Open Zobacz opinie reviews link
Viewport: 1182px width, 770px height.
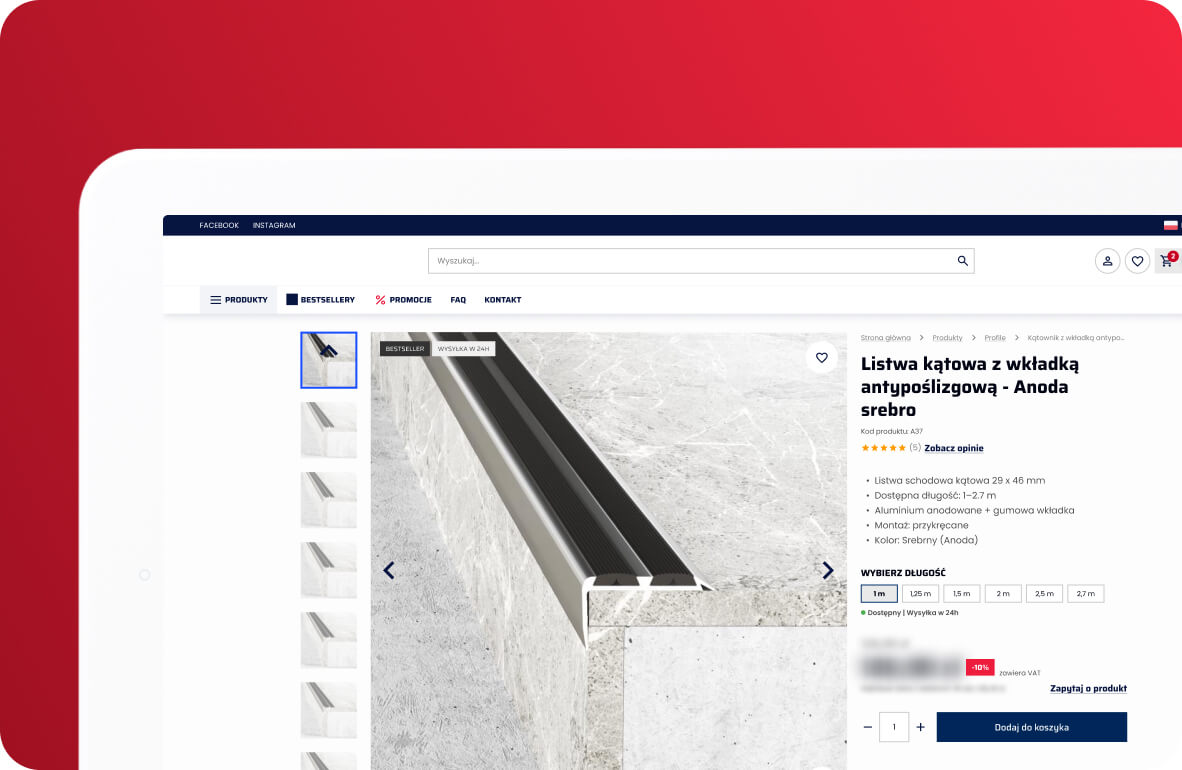954,448
